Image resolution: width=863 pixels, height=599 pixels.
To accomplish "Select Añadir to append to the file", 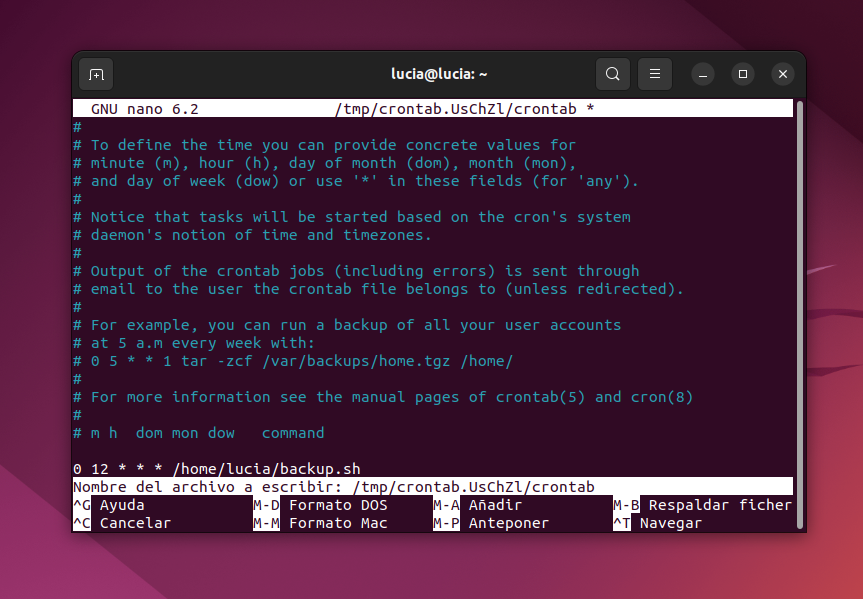I will pyautogui.click(x=494, y=505).
